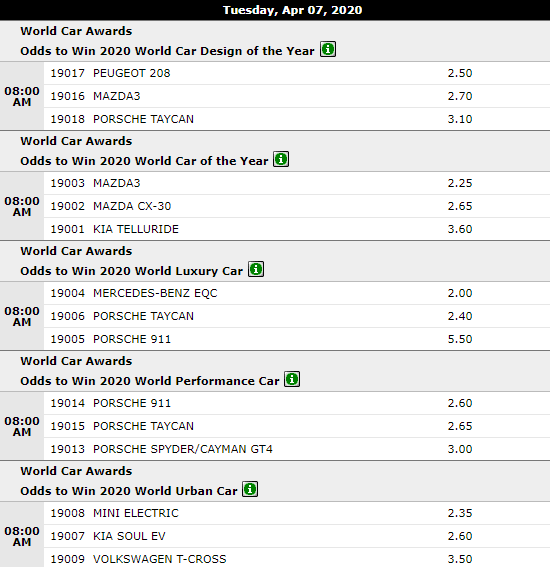Click rotation number 19008

click(67, 513)
